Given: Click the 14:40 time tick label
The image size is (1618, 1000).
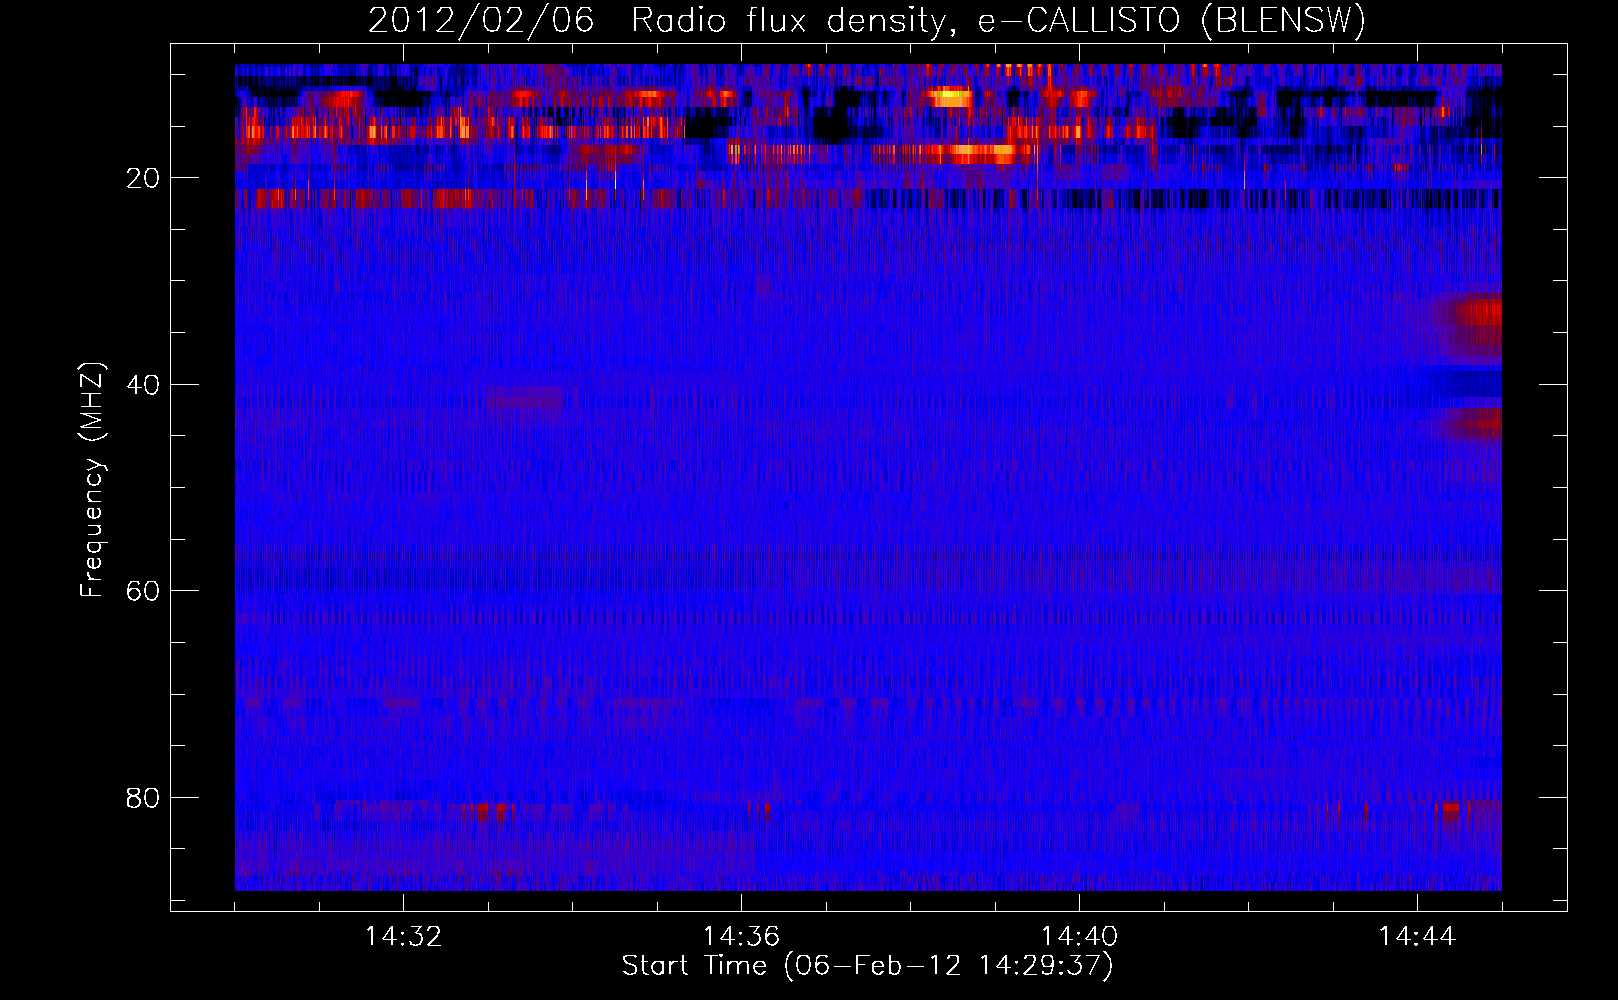Looking at the screenshot, I should (x=1079, y=937).
